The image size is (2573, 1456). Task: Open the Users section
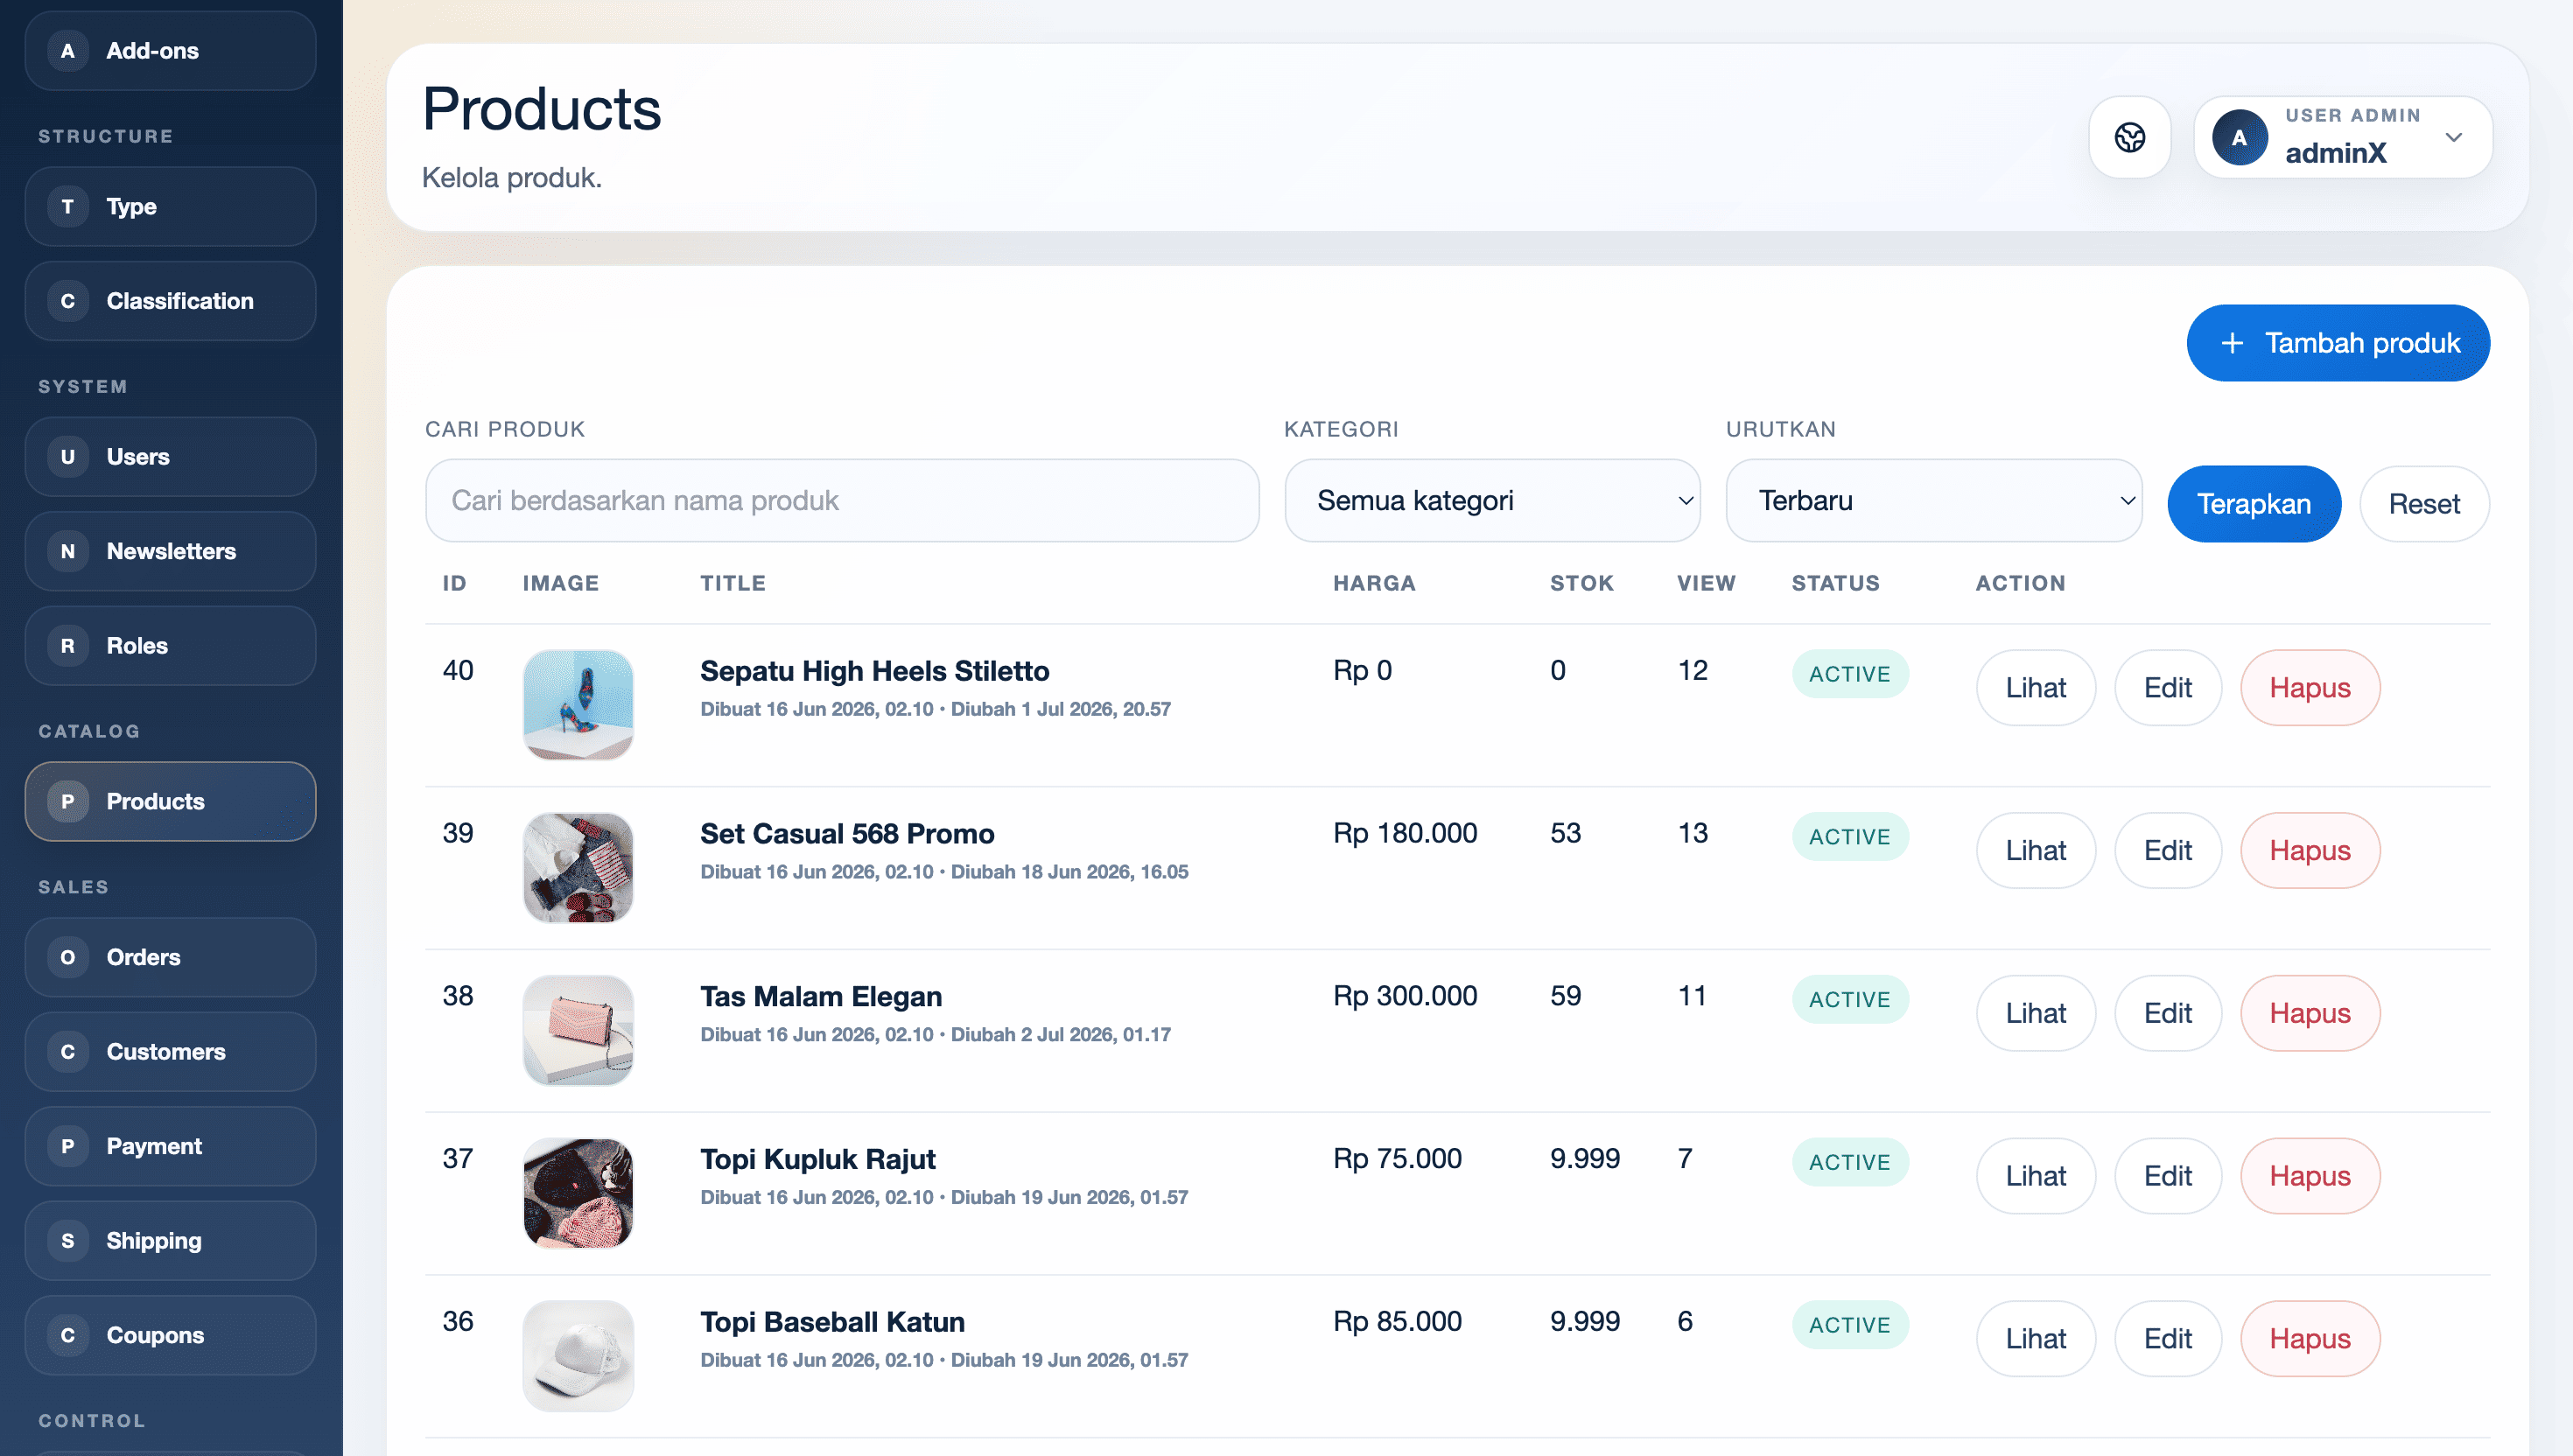pos(170,456)
